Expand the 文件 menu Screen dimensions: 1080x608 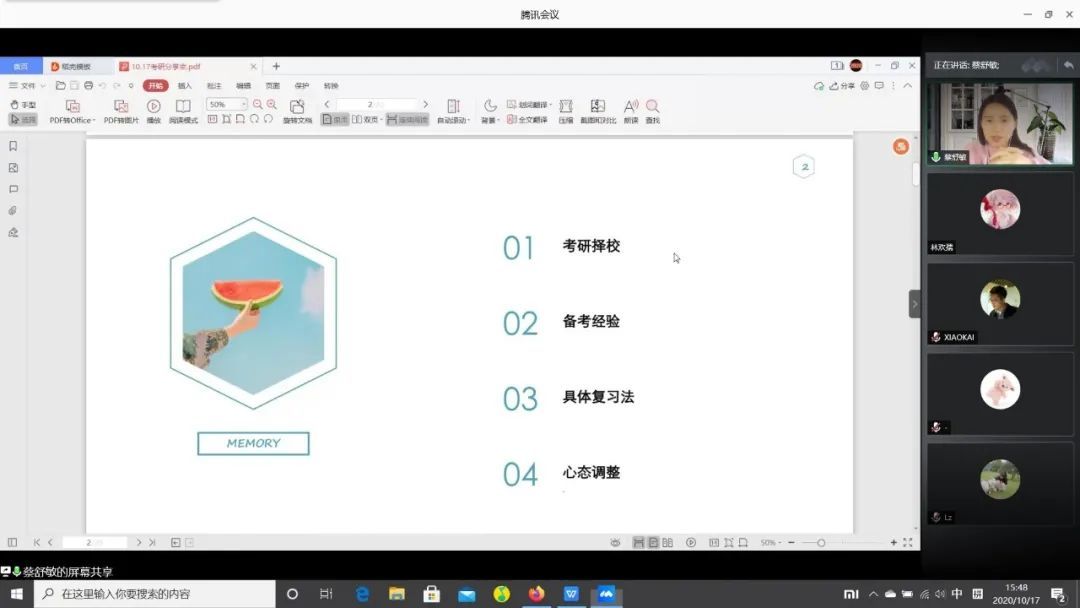27,86
